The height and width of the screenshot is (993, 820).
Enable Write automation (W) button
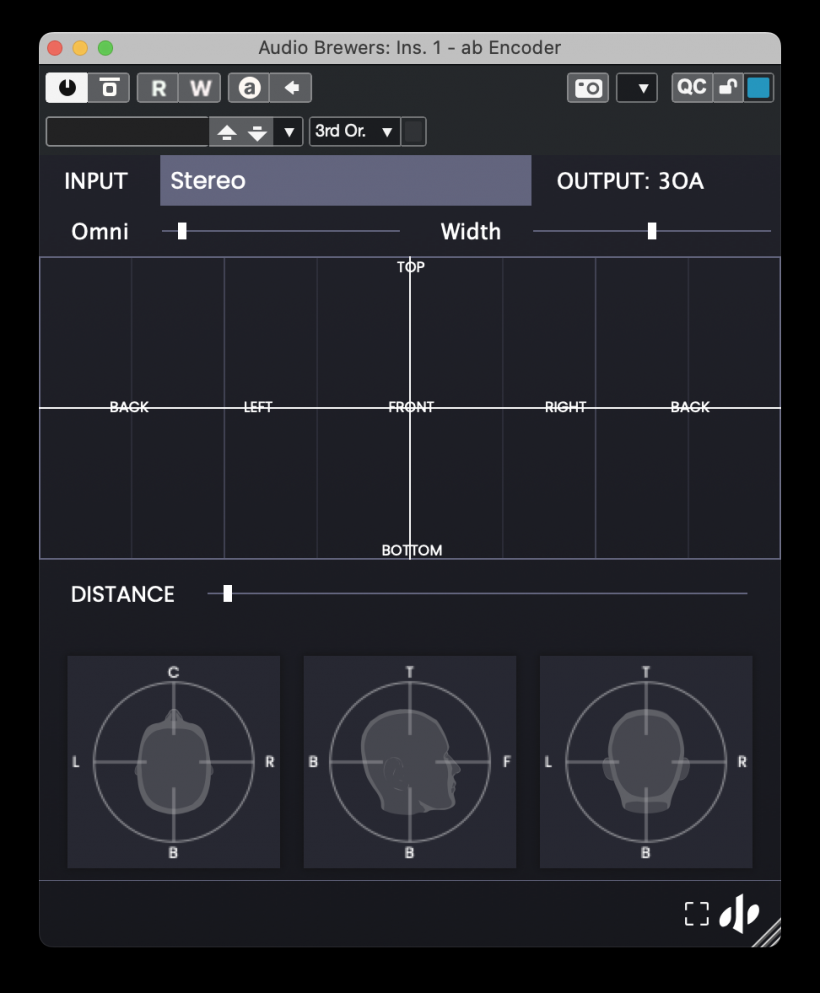point(200,88)
